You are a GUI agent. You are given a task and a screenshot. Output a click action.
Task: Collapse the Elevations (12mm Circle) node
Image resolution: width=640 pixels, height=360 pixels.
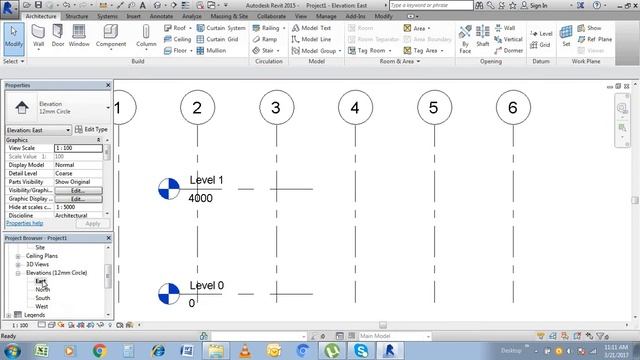coord(18,273)
